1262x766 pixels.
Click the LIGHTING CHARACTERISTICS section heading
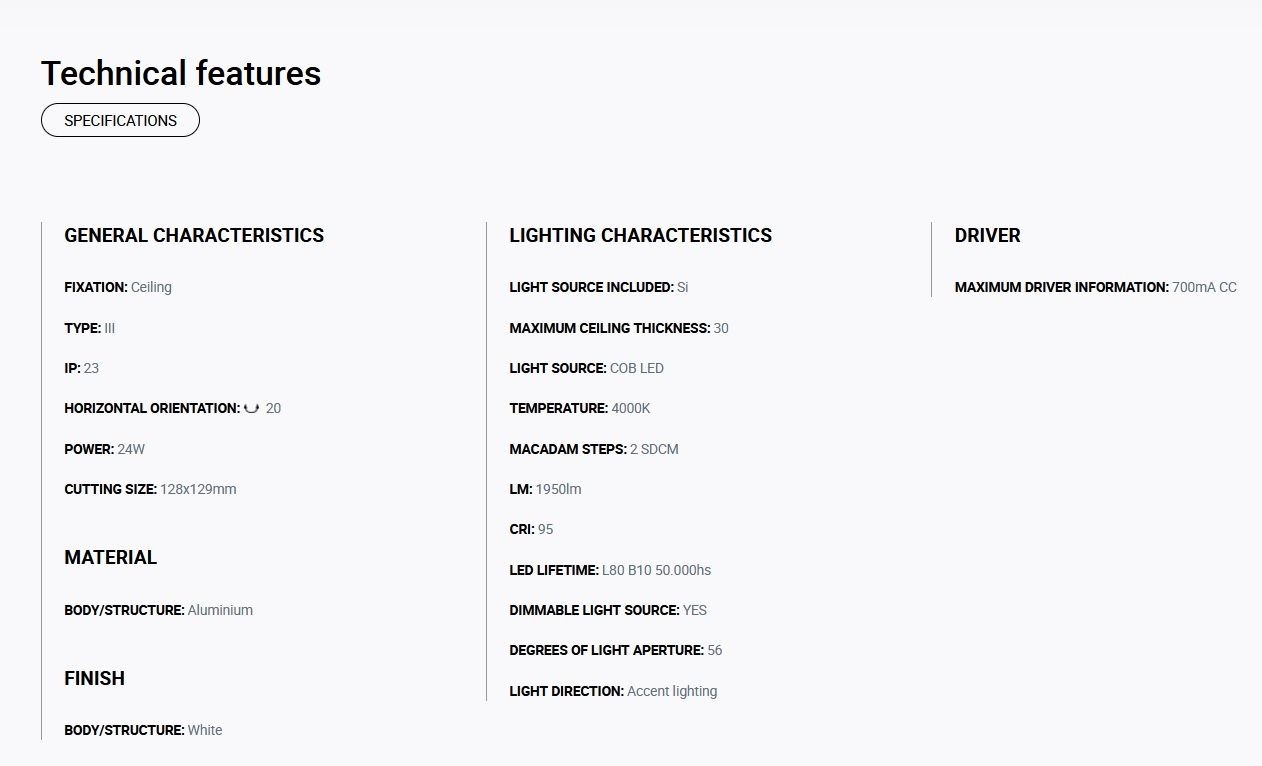pos(641,235)
